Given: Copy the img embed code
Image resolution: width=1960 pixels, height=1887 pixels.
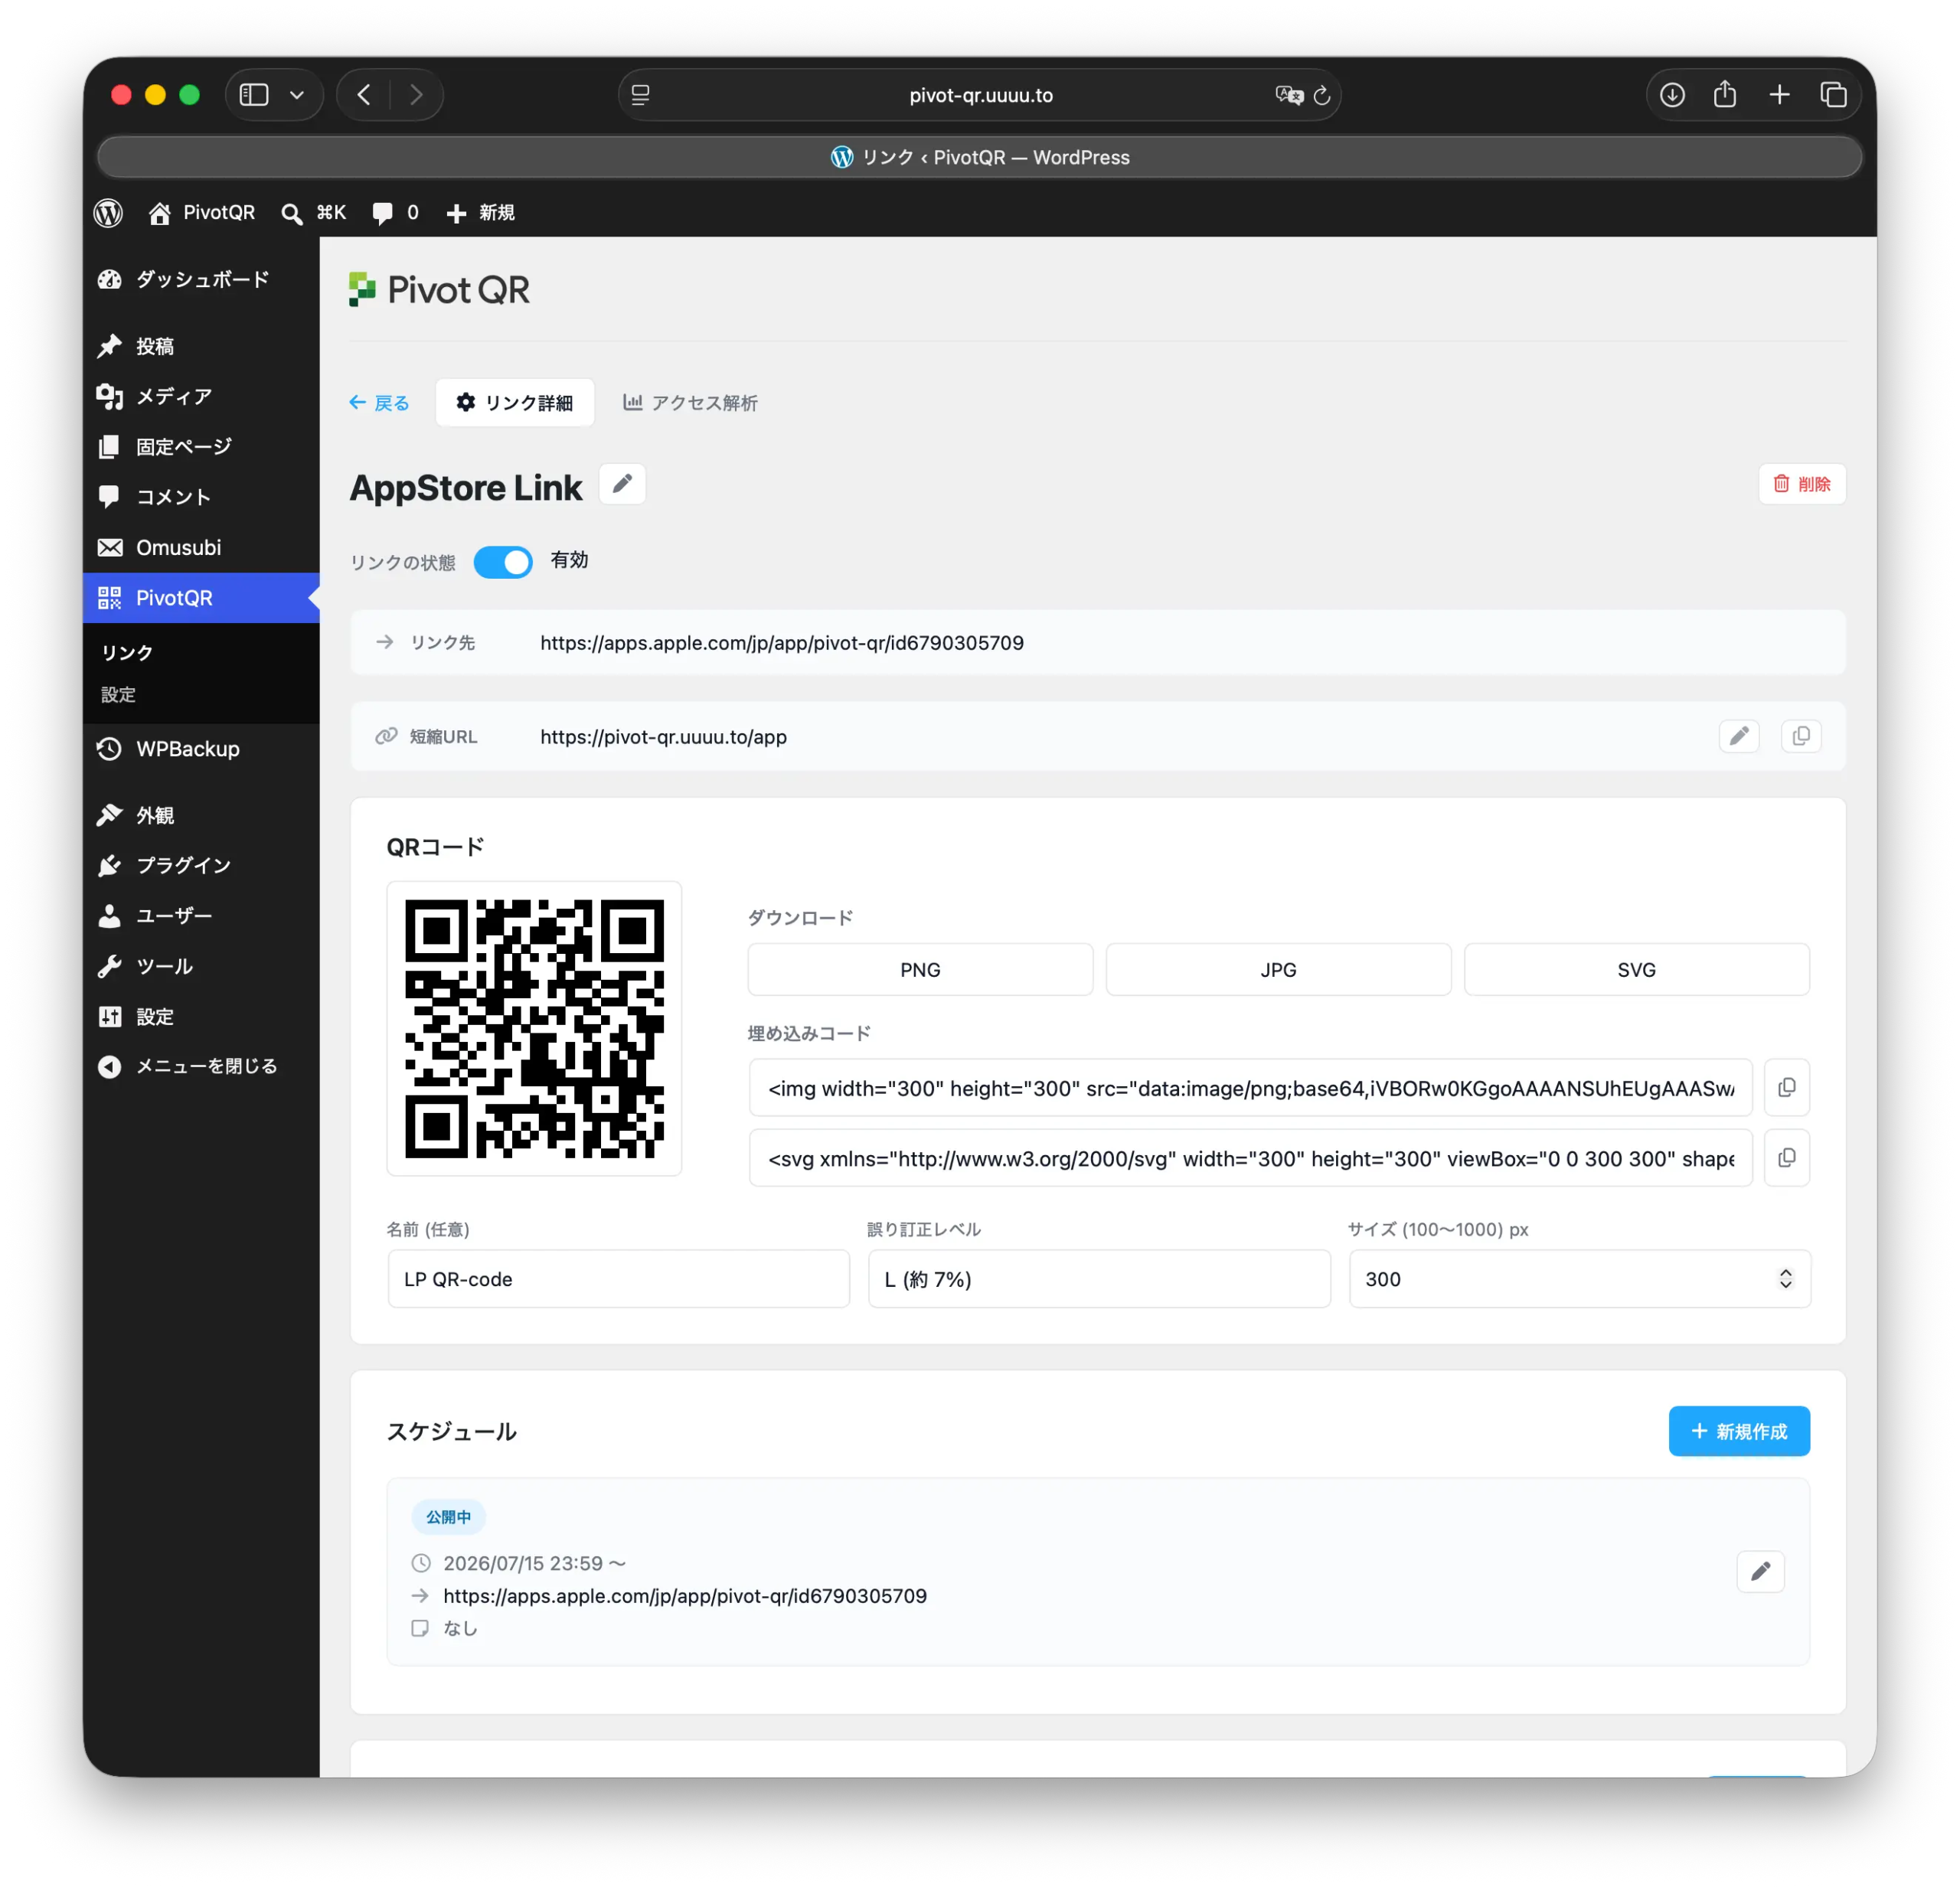Looking at the screenshot, I should (x=1787, y=1088).
